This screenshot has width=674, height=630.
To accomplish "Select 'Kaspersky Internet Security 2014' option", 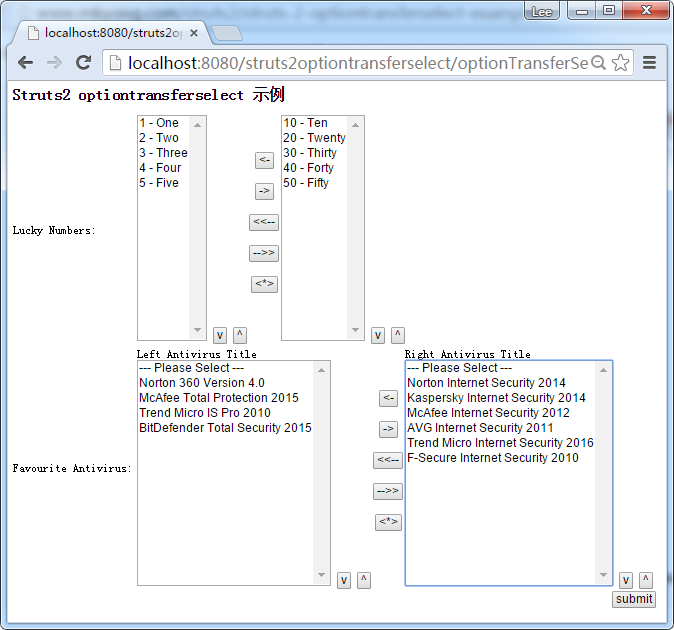I will click(x=496, y=398).
